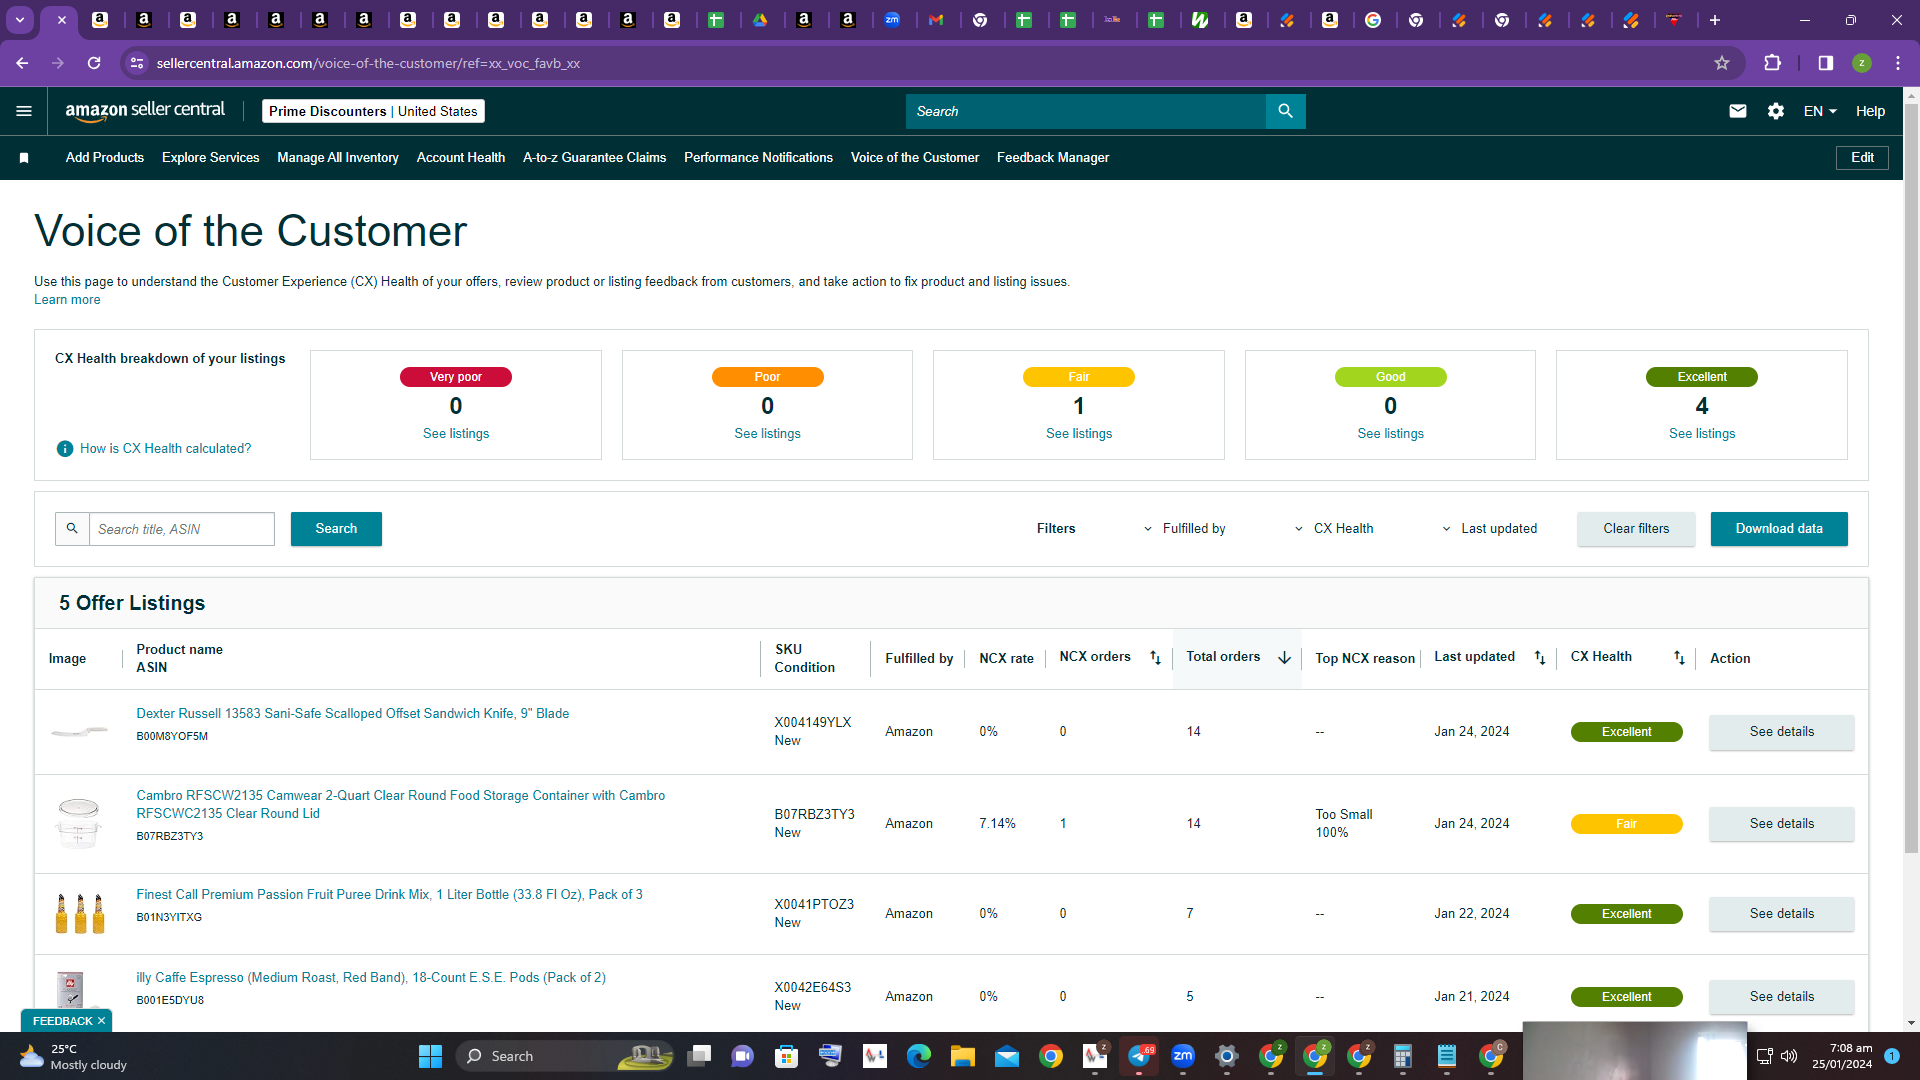Expand the Fulfilled by filter dropdown
1920x1080 pixels.
point(1185,529)
